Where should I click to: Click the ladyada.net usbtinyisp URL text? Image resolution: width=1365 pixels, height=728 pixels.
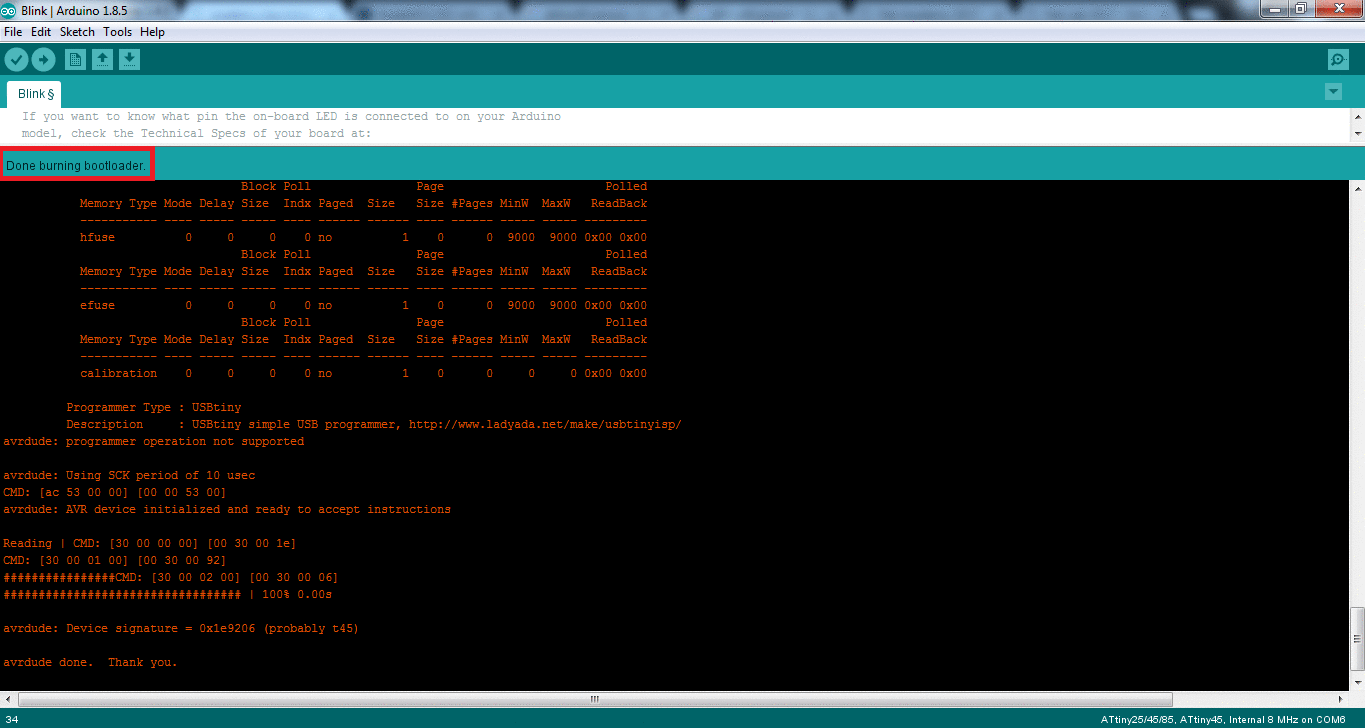coord(545,424)
